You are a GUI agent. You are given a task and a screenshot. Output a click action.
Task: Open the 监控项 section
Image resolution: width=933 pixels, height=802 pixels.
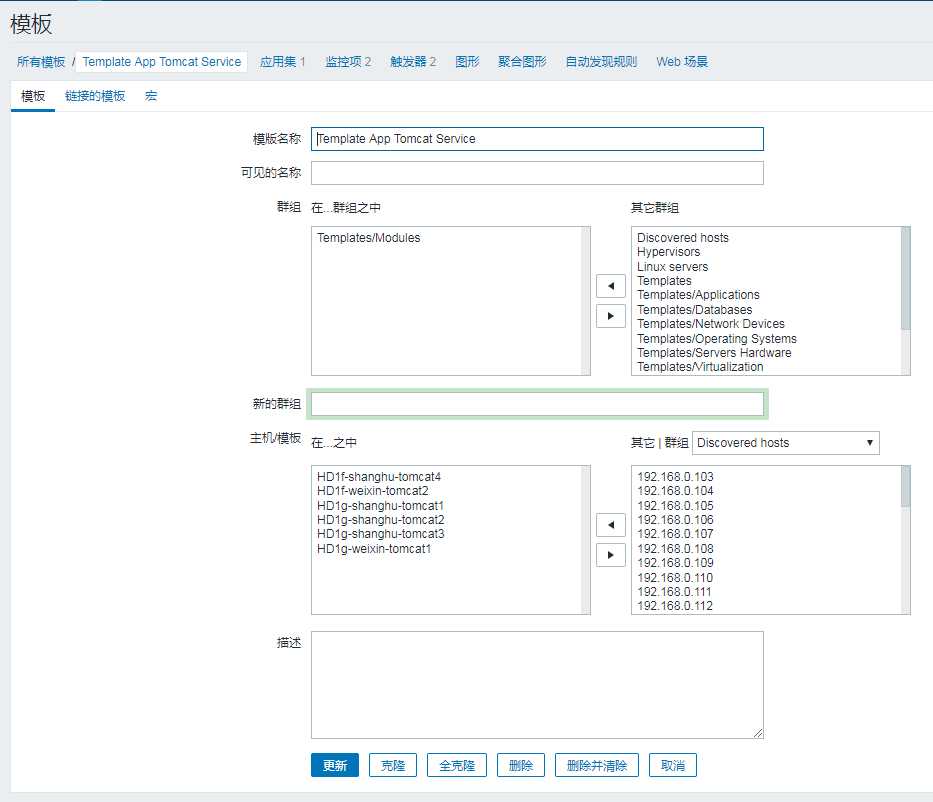pyautogui.click(x=348, y=62)
